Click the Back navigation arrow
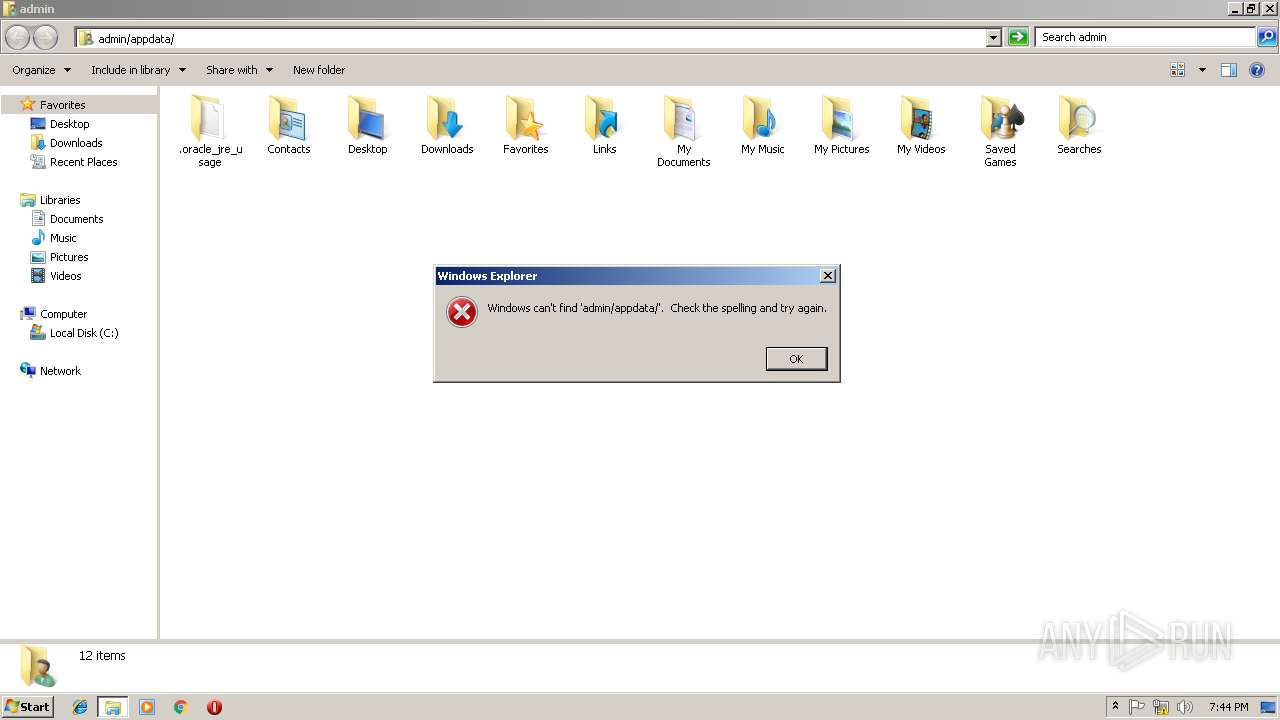 18,38
